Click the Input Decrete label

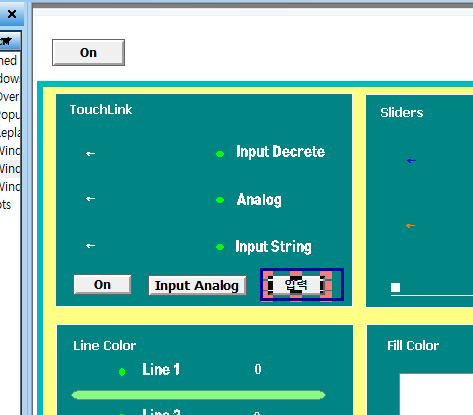pyautogui.click(x=280, y=152)
